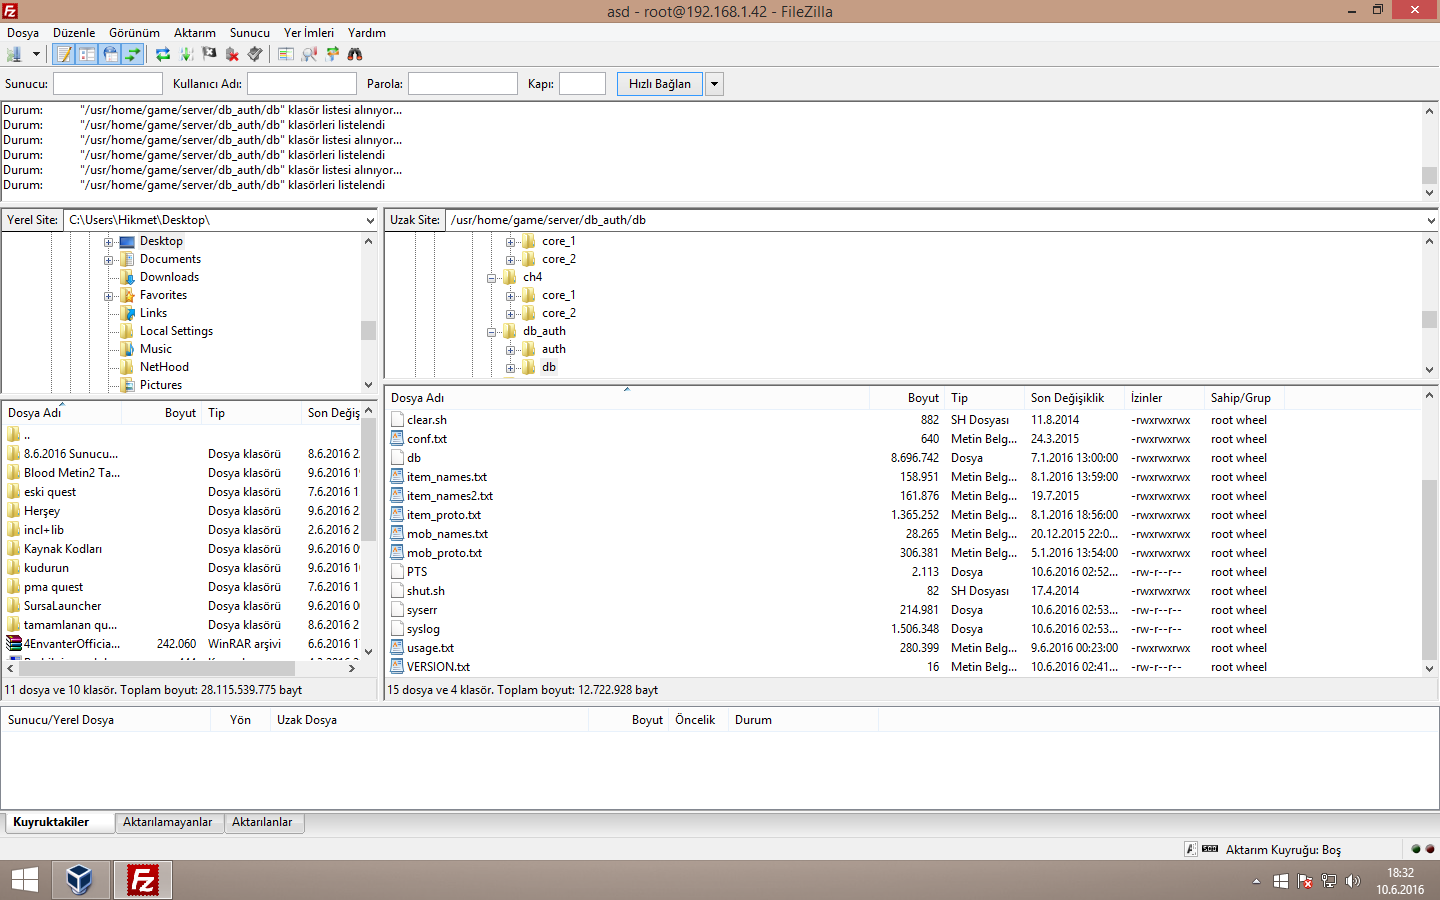
Task: Open the Dosya menu
Action: pos(23,33)
